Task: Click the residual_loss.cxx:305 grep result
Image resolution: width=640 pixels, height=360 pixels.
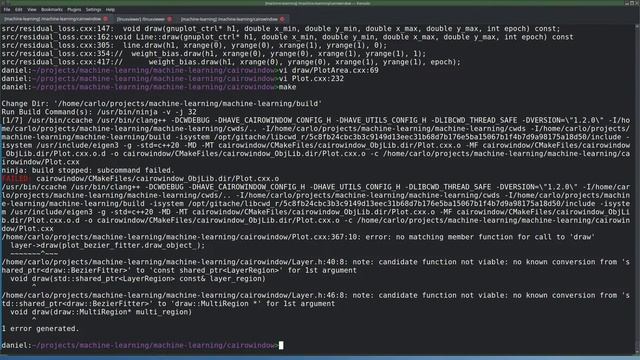Action: (194, 45)
